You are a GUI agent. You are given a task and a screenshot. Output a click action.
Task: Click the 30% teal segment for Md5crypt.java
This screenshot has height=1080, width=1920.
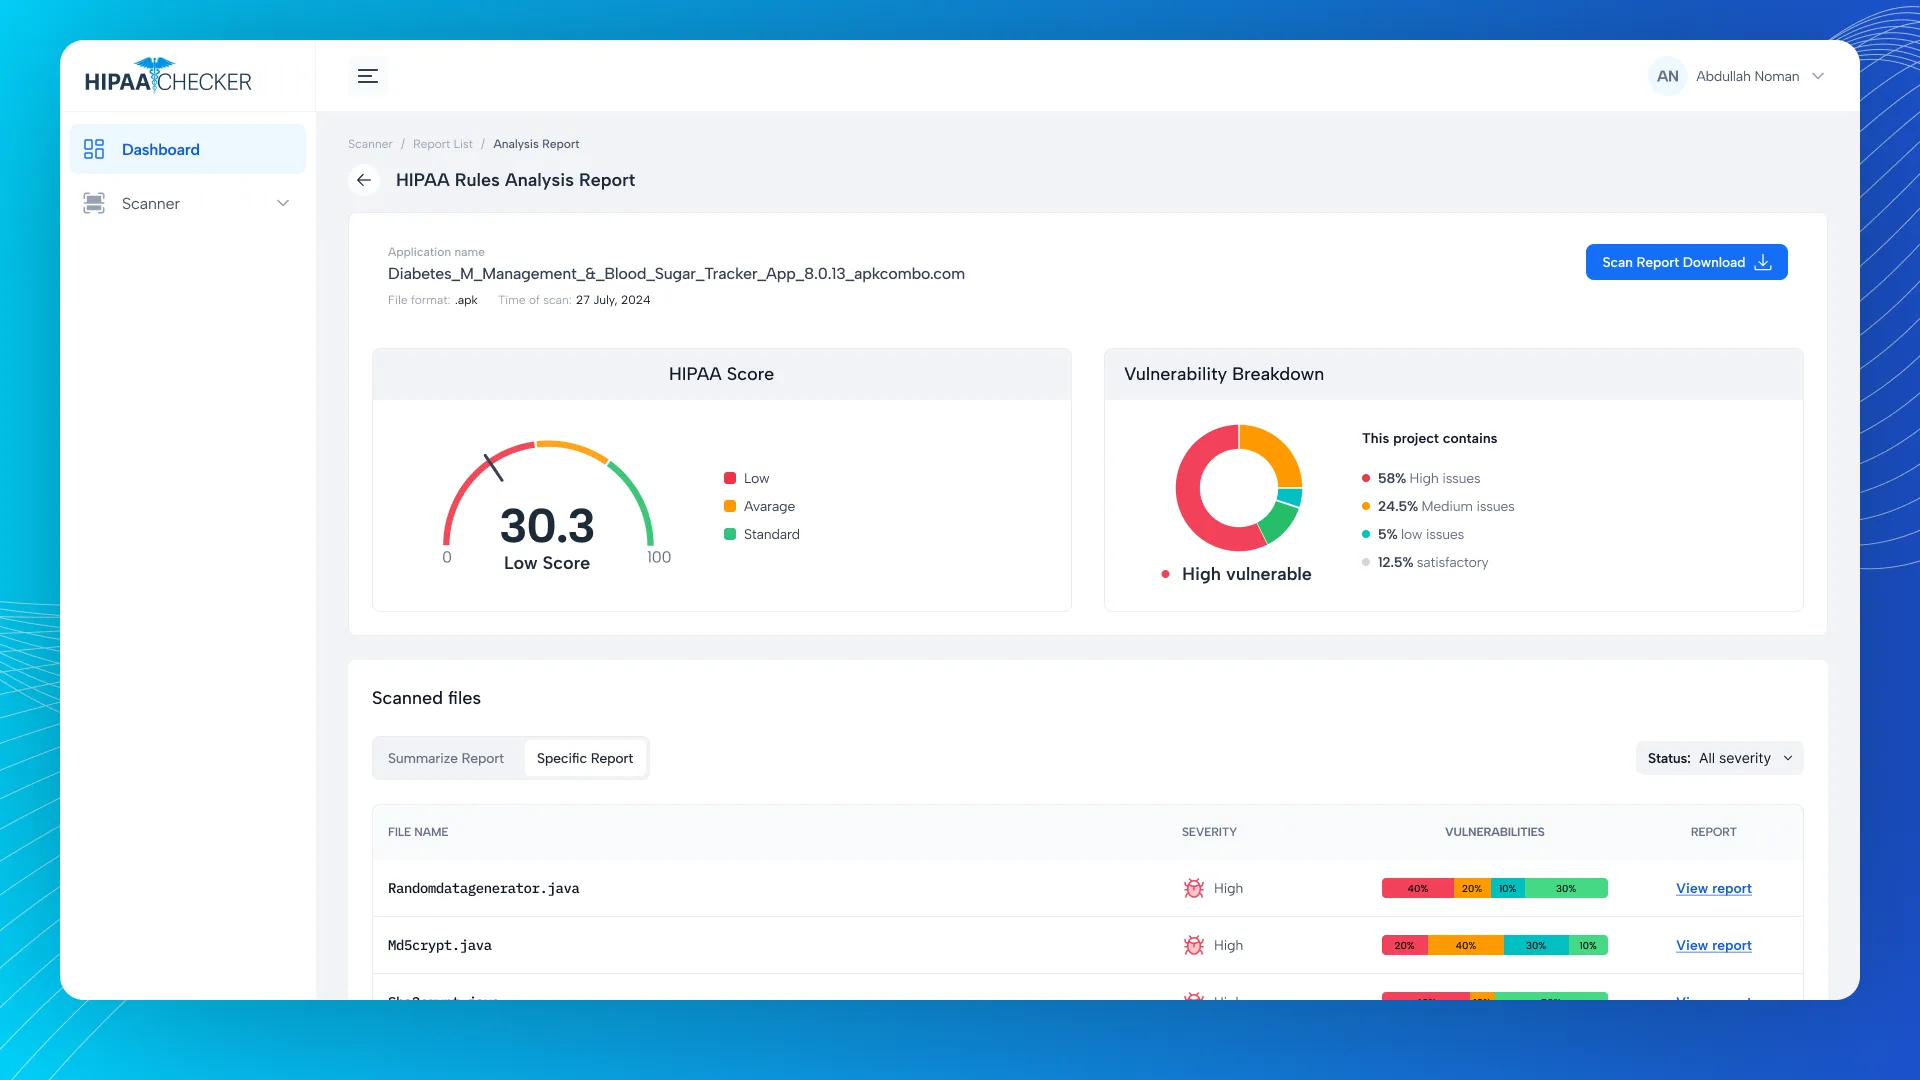pyautogui.click(x=1536, y=945)
